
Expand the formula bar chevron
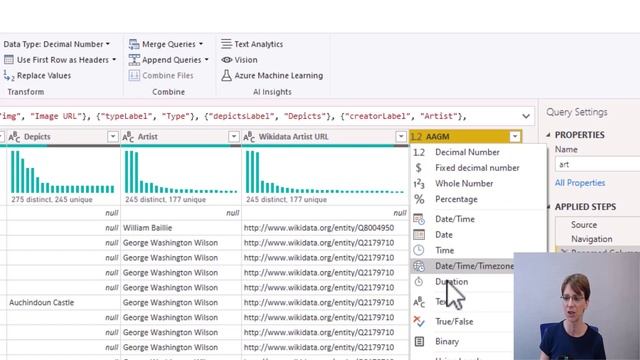click(526, 116)
